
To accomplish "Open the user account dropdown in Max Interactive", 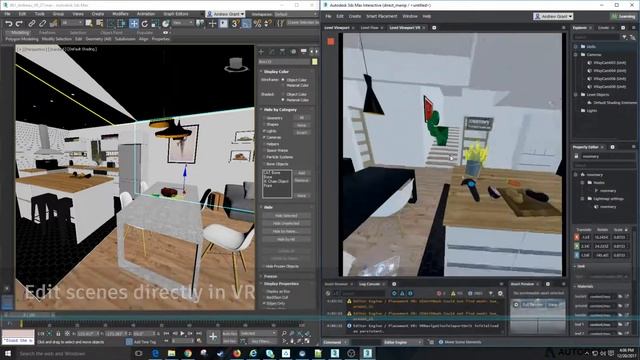I will click(553, 16).
